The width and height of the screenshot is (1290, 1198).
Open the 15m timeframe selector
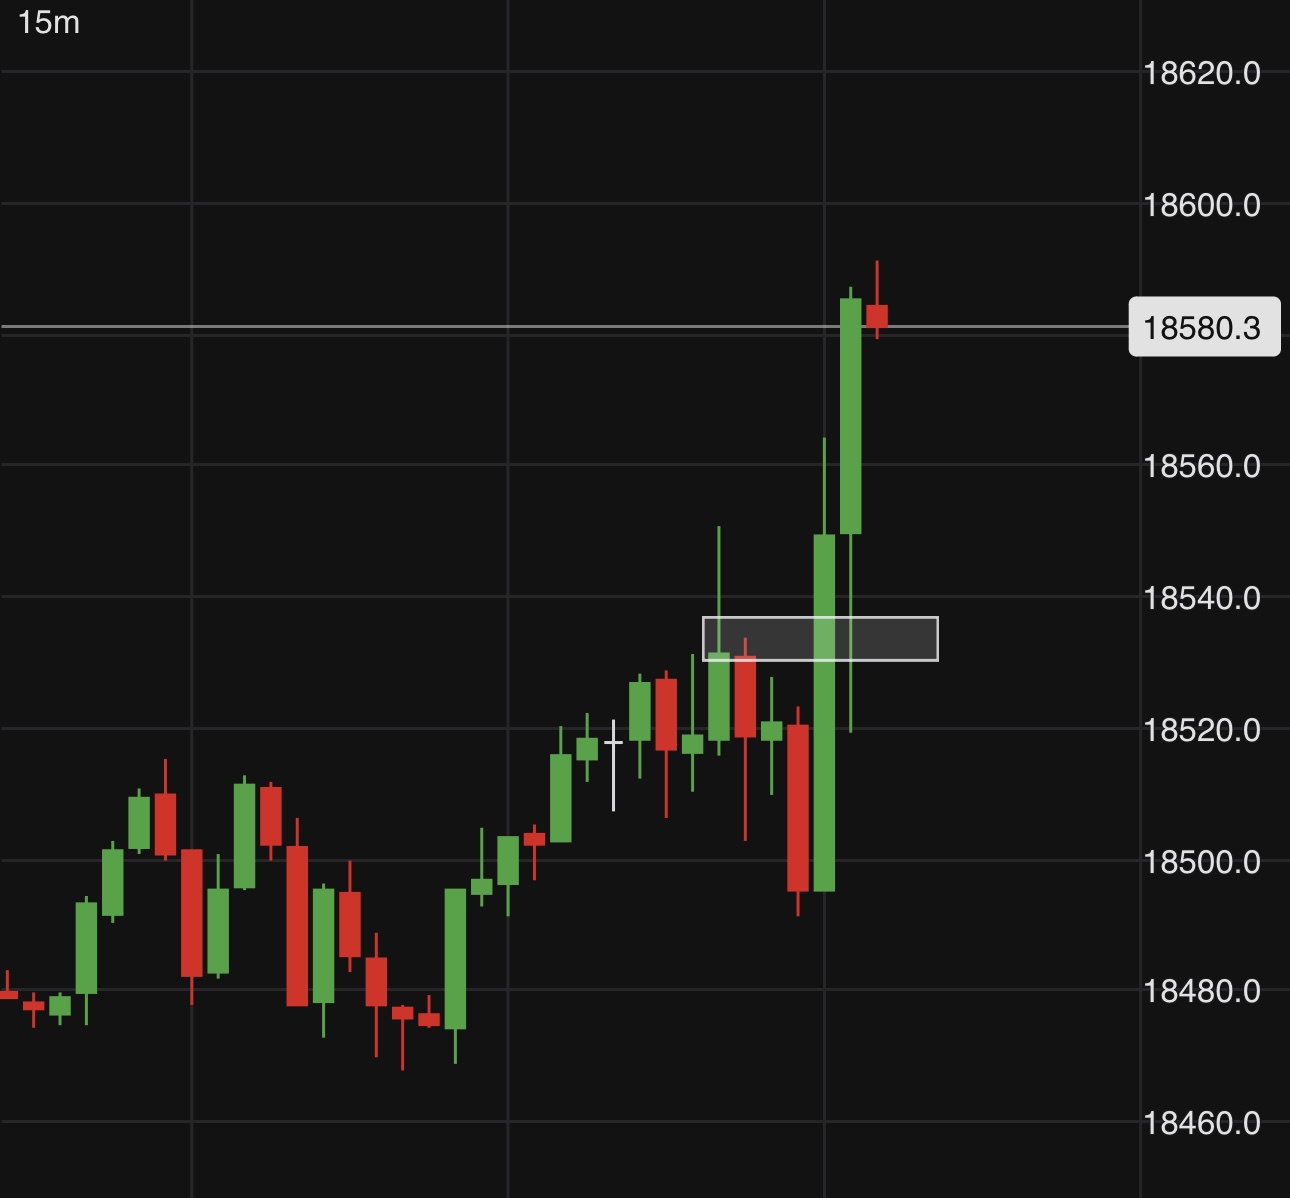pyautogui.click(x=49, y=22)
